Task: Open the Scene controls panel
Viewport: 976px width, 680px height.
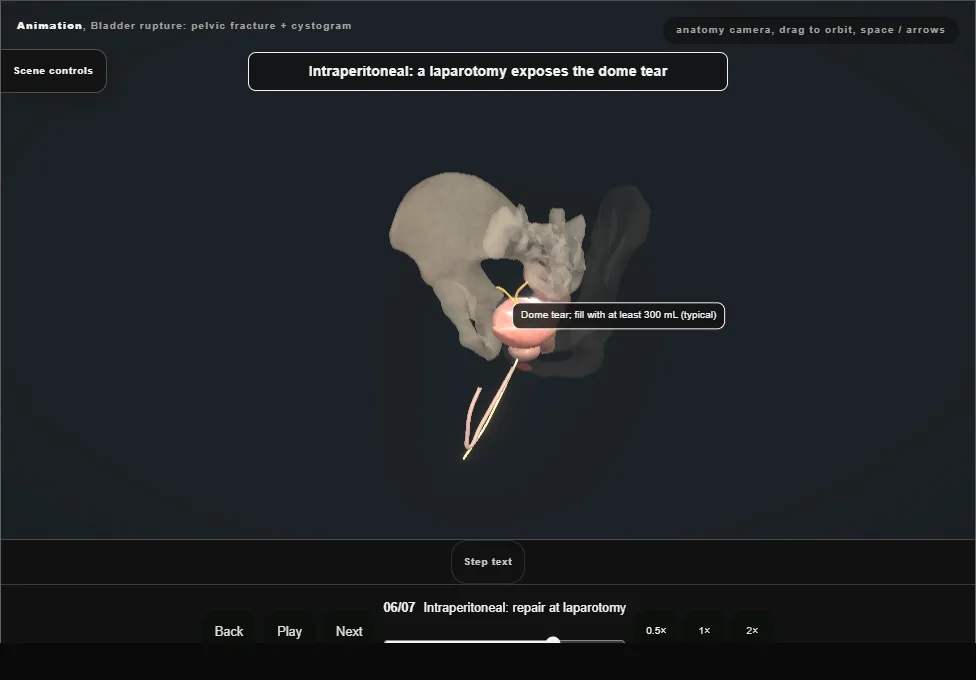Action: click(x=54, y=71)
